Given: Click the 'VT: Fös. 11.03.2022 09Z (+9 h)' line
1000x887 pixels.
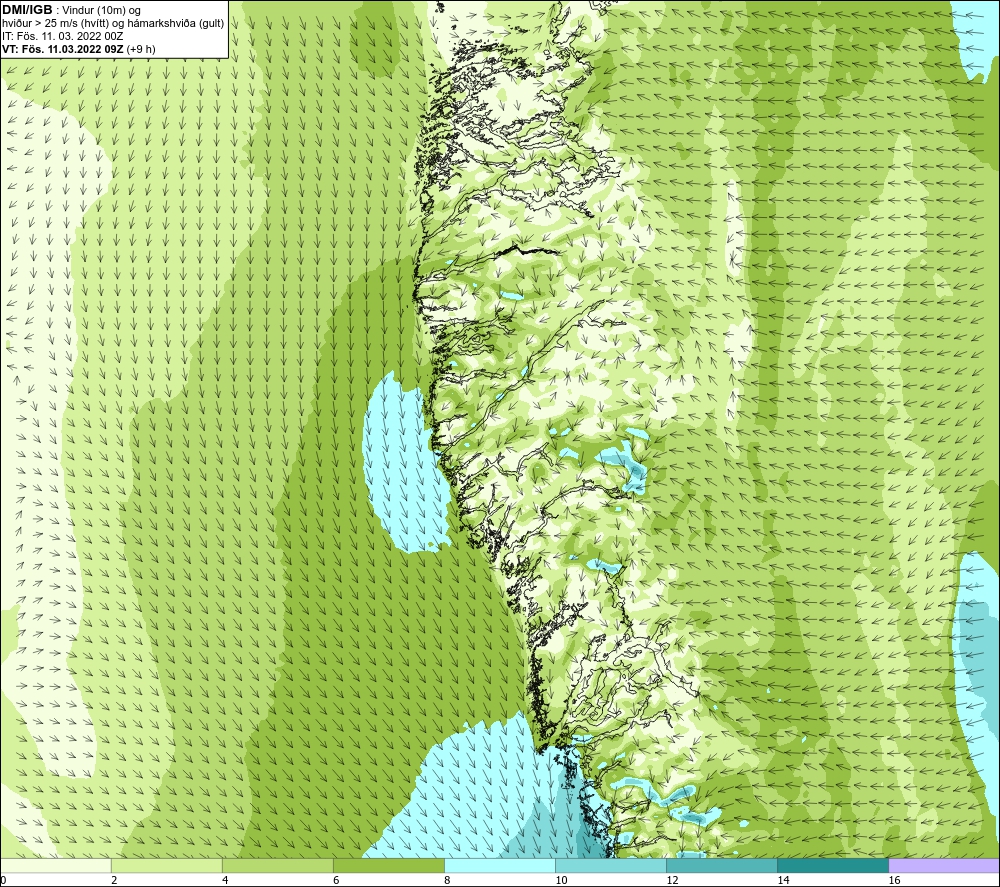Looking at the screenshot, I should (x=78, y=49).
